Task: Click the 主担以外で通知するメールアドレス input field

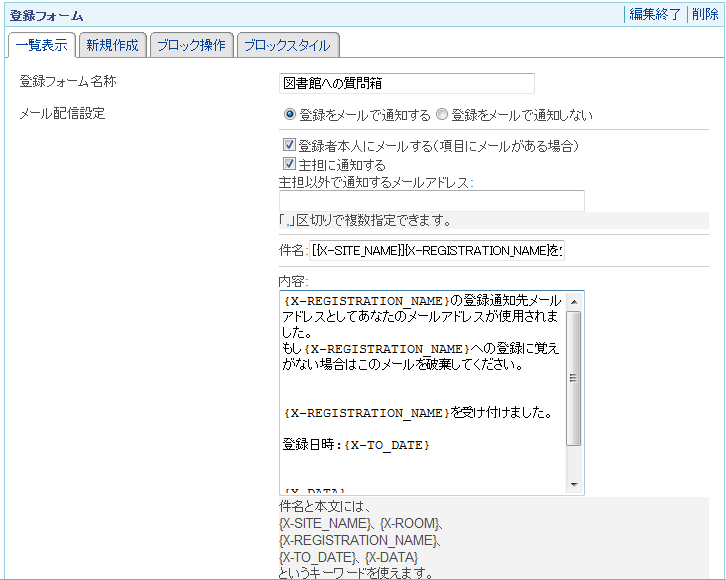Action: click(431, 200)
